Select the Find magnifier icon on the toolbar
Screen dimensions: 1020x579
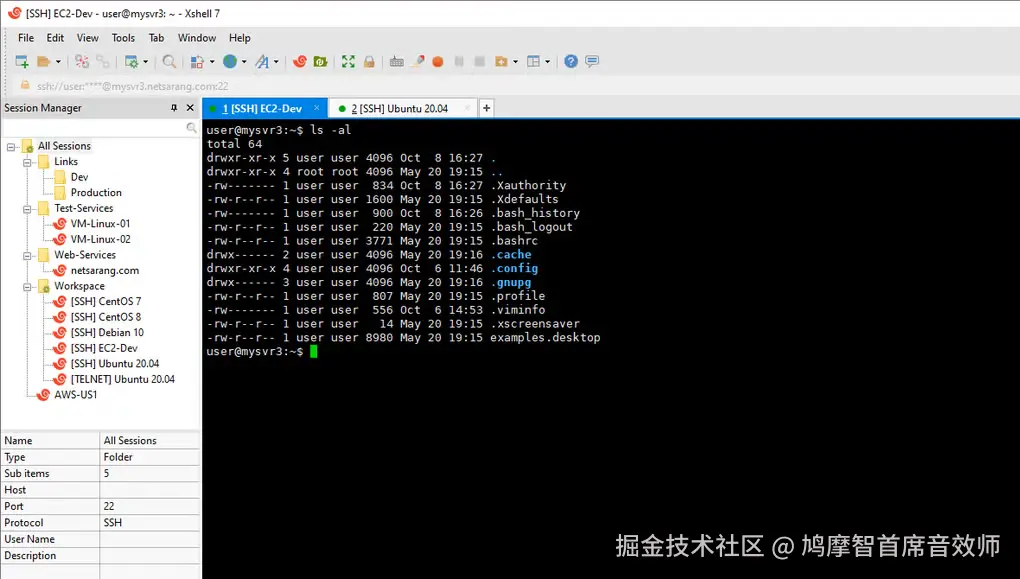point(170,61)
